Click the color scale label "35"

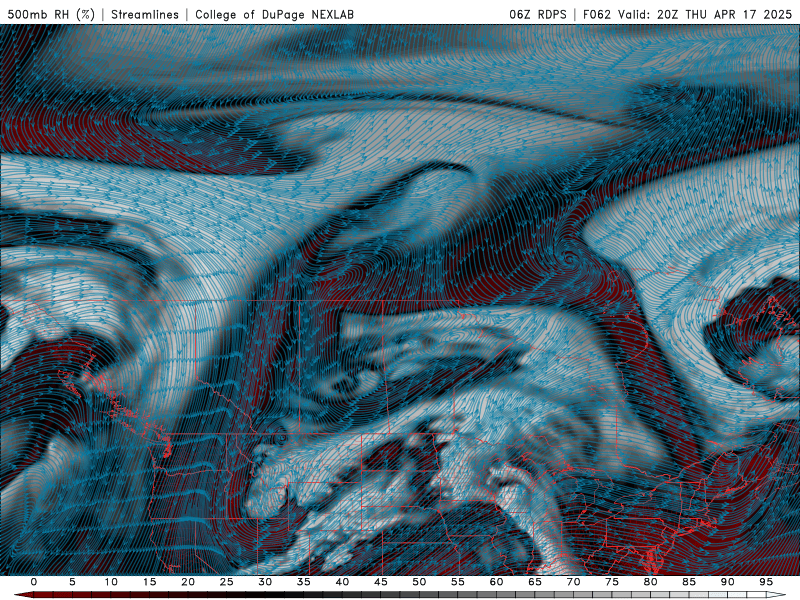coord(304,582)
